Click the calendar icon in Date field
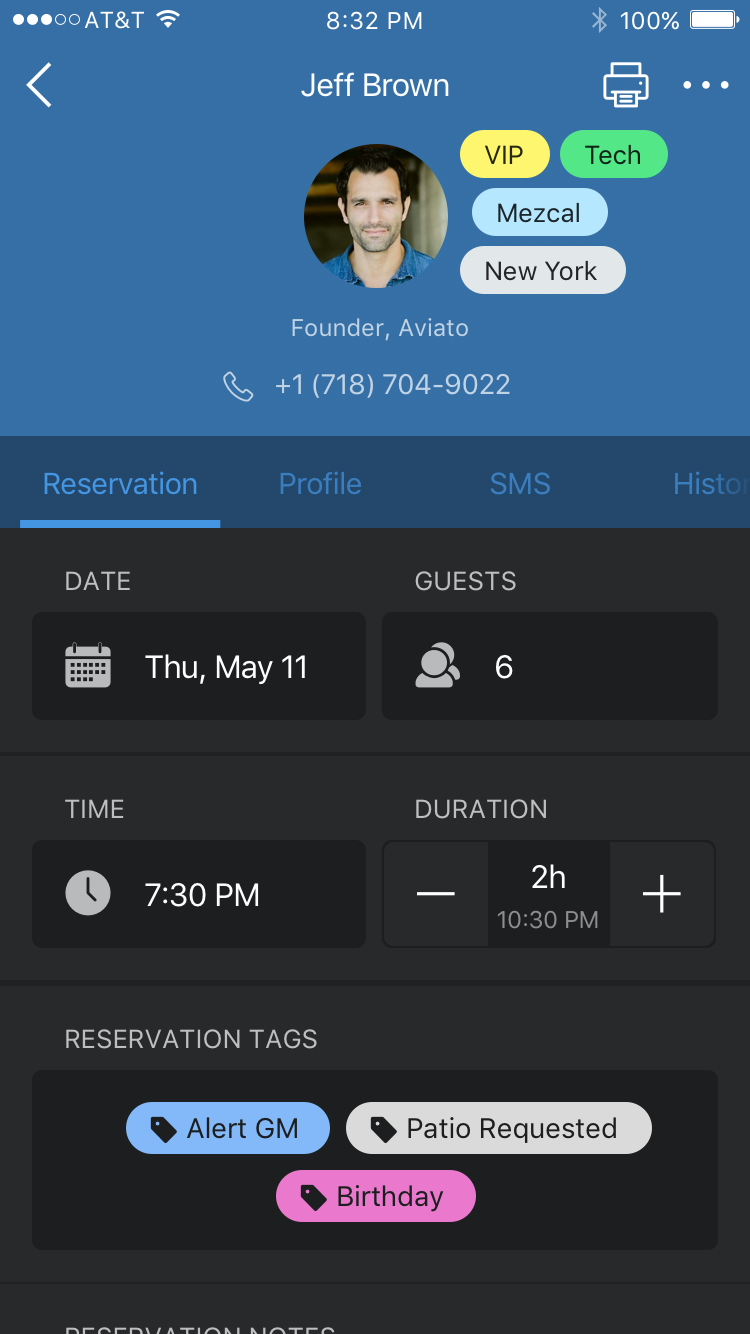 tap(88, 666)
